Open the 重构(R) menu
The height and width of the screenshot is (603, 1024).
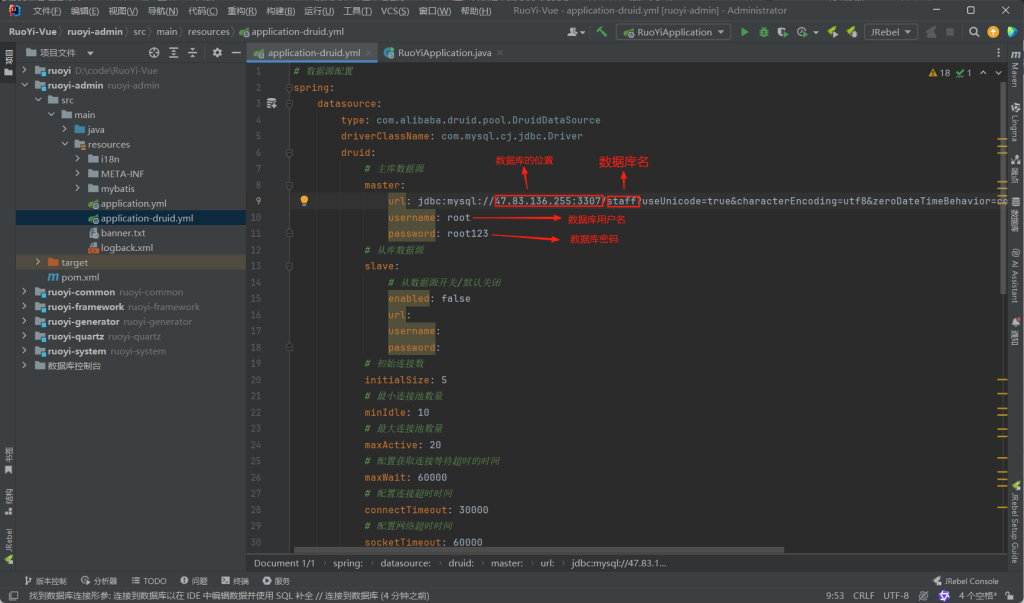[242, 11]
